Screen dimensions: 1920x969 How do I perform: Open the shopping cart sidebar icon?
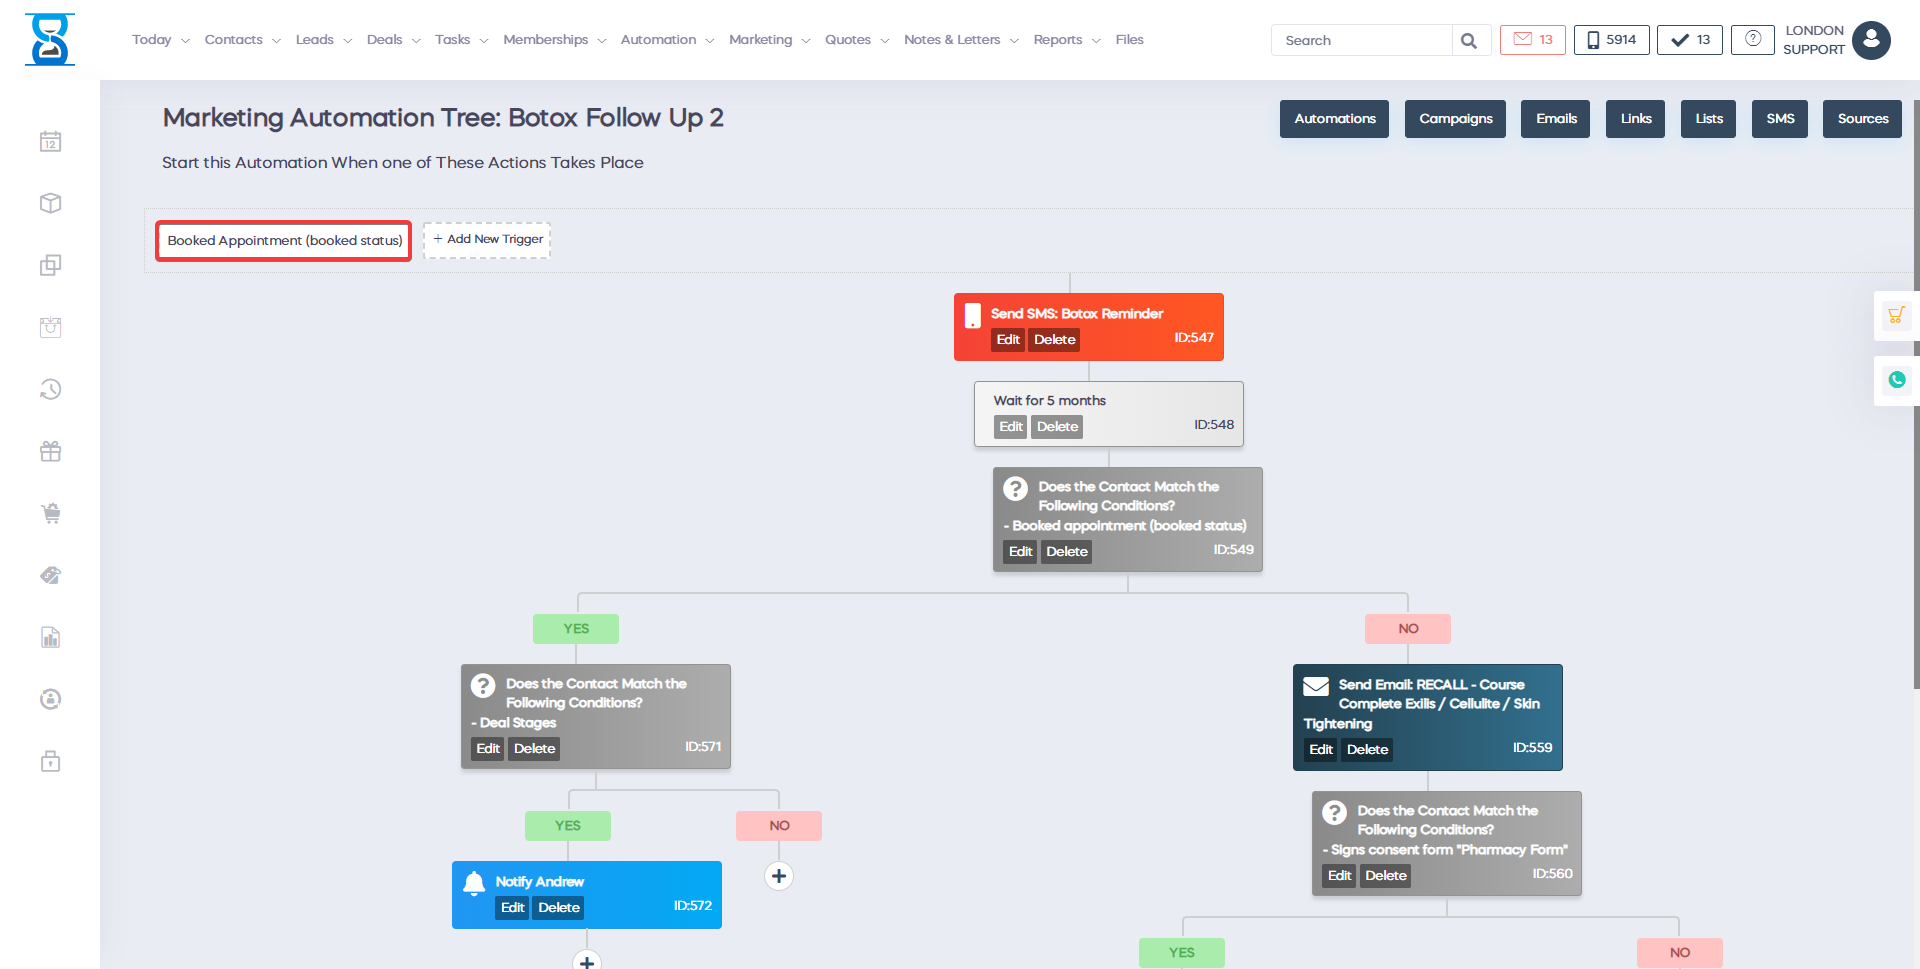tap(50, 514)
